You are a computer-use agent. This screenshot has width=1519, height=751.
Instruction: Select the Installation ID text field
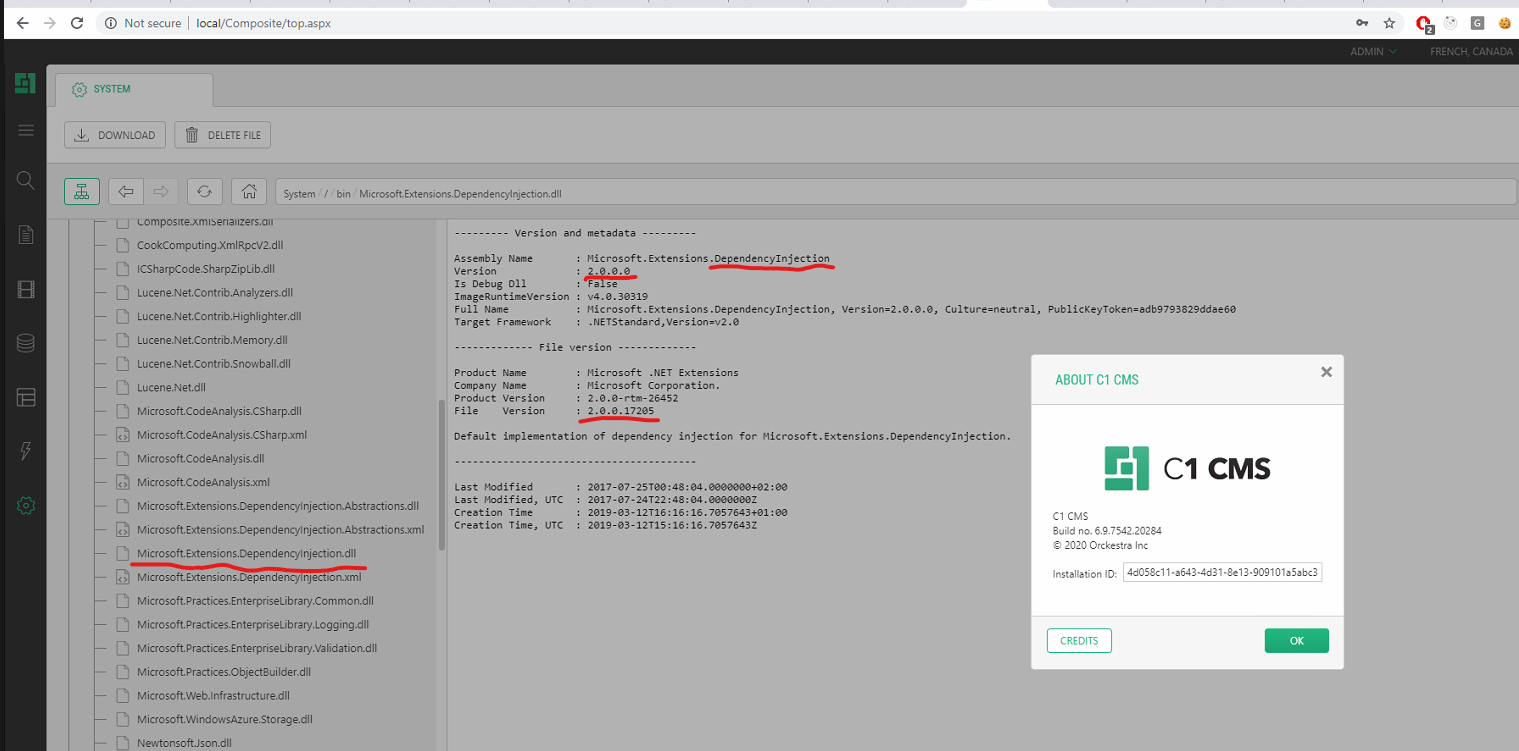tap(1221, 573)
